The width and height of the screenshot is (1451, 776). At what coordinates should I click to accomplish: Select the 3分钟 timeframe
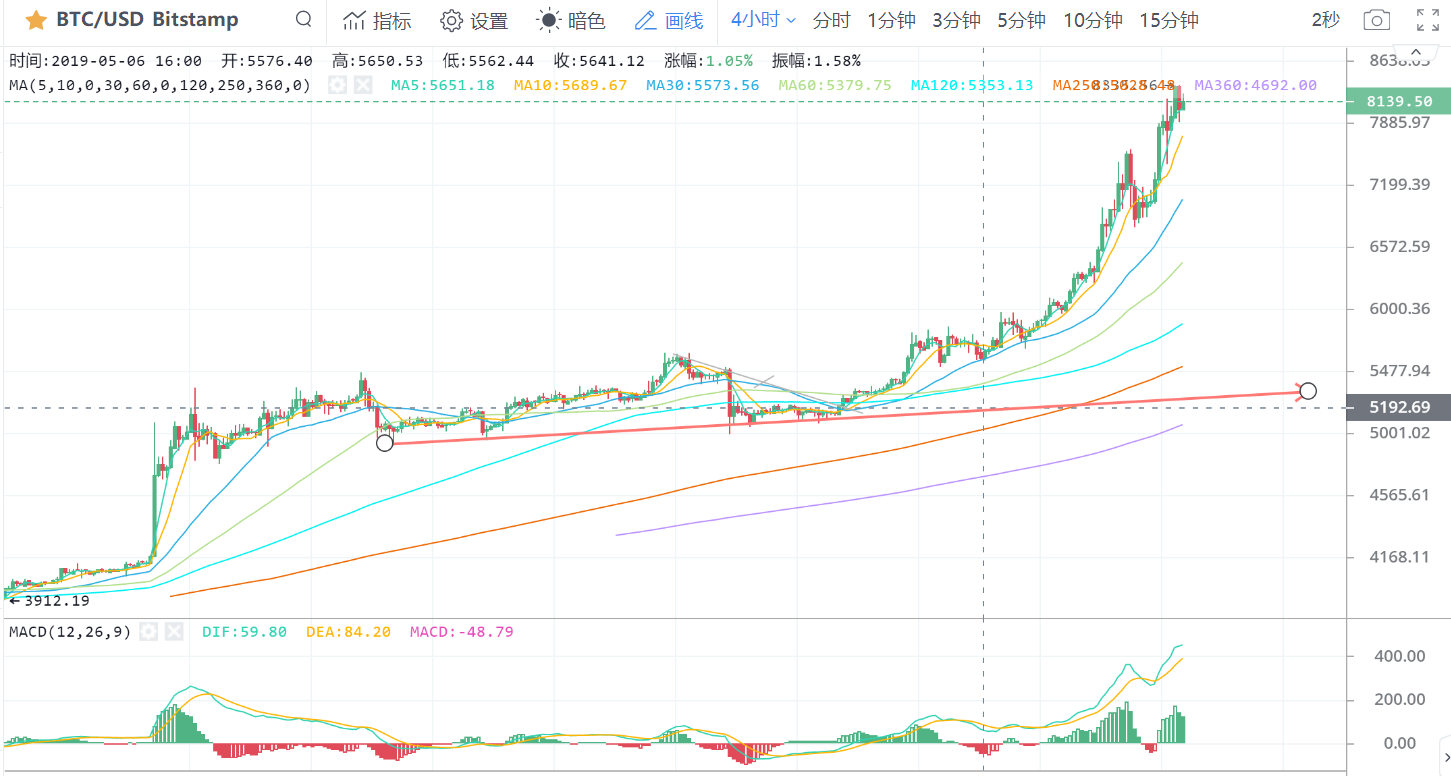coord(957,20)
